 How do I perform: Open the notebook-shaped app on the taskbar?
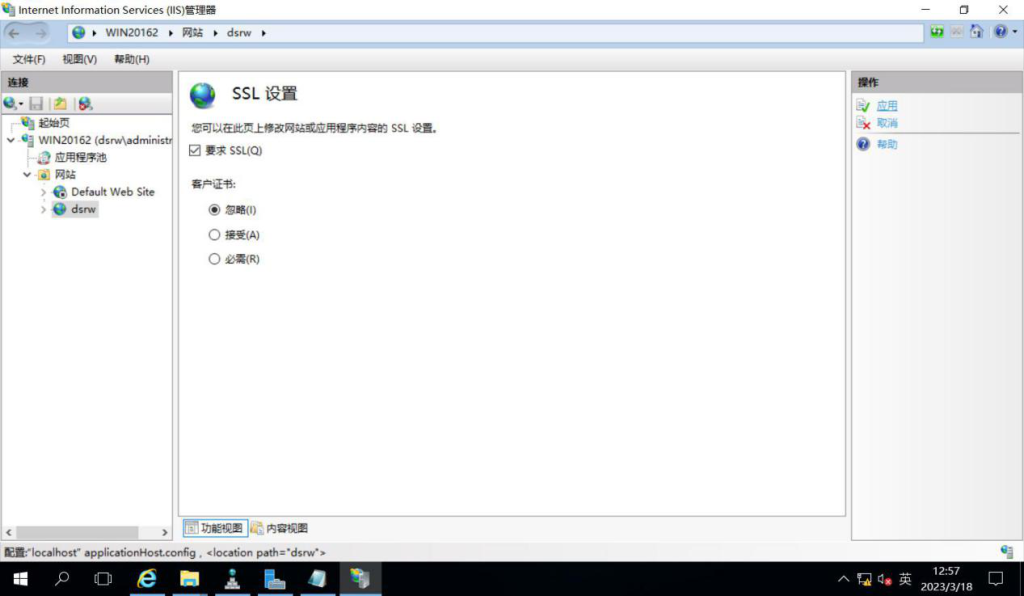click(317, 579)
